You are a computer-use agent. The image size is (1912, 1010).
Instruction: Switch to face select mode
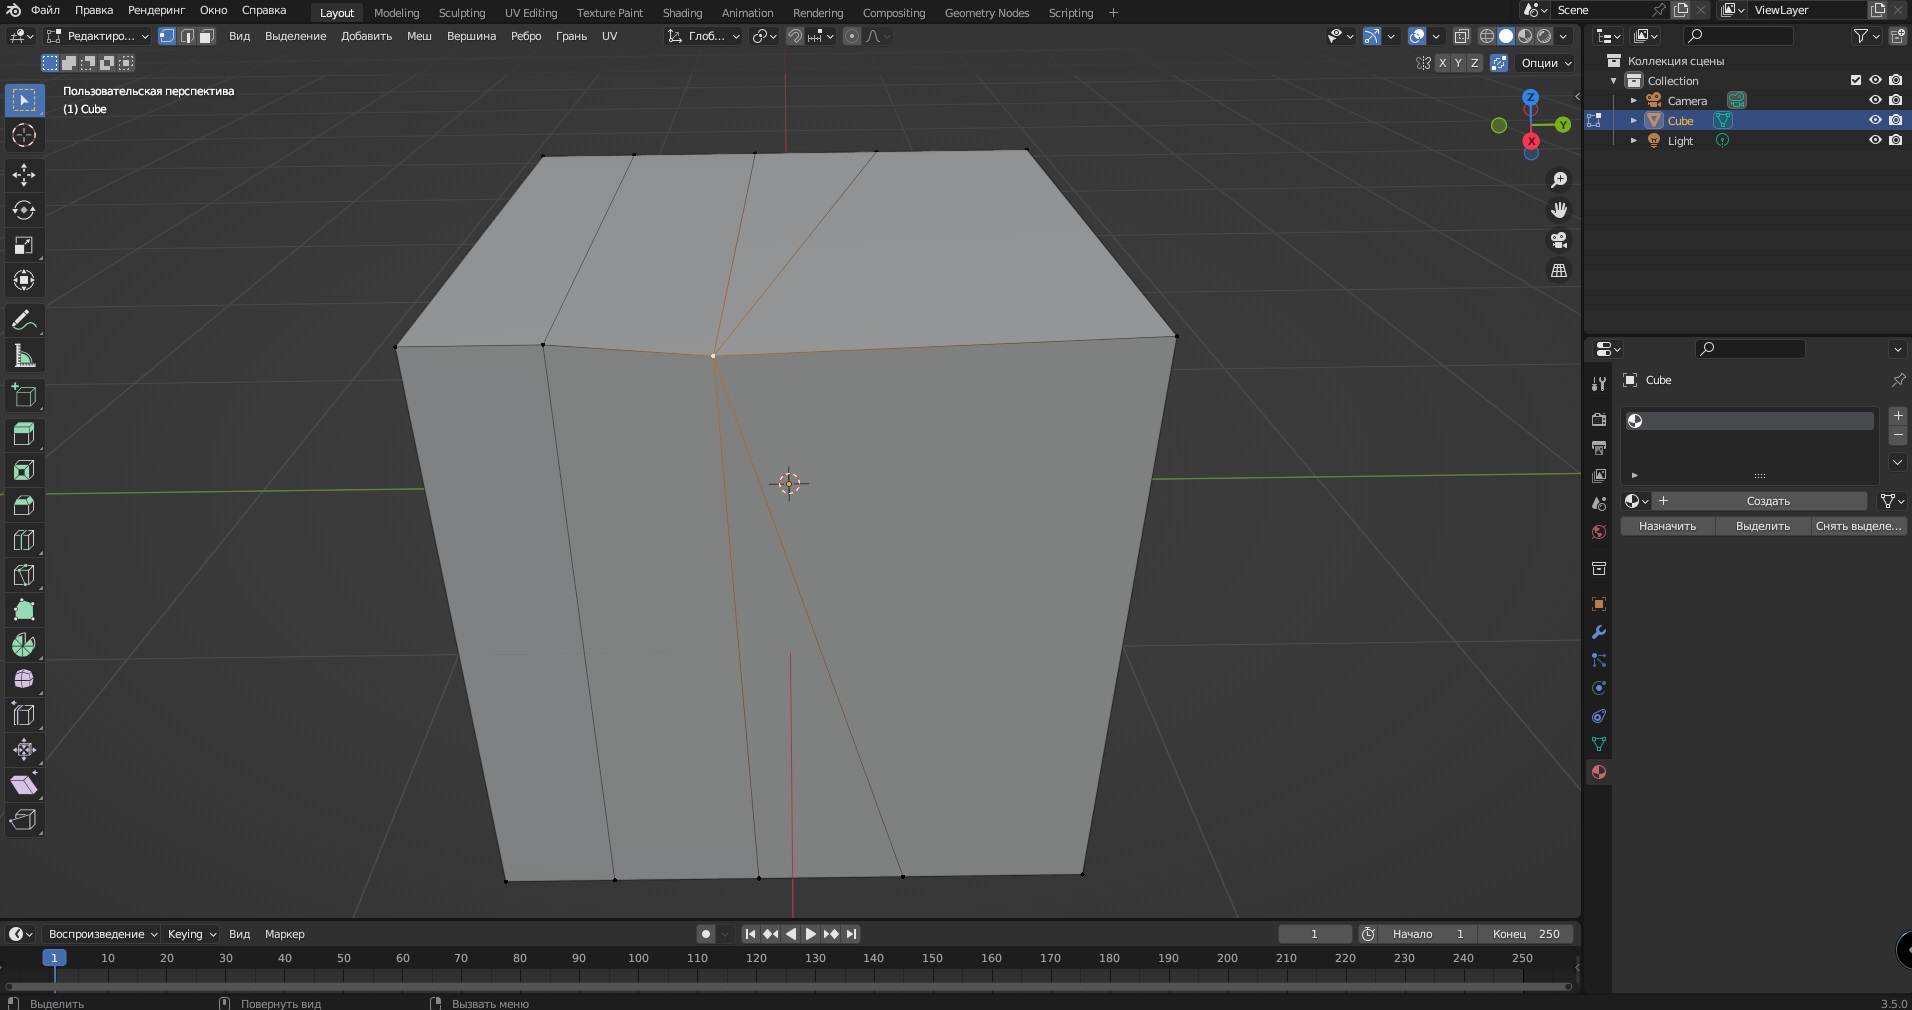click(x=206, y=36)
